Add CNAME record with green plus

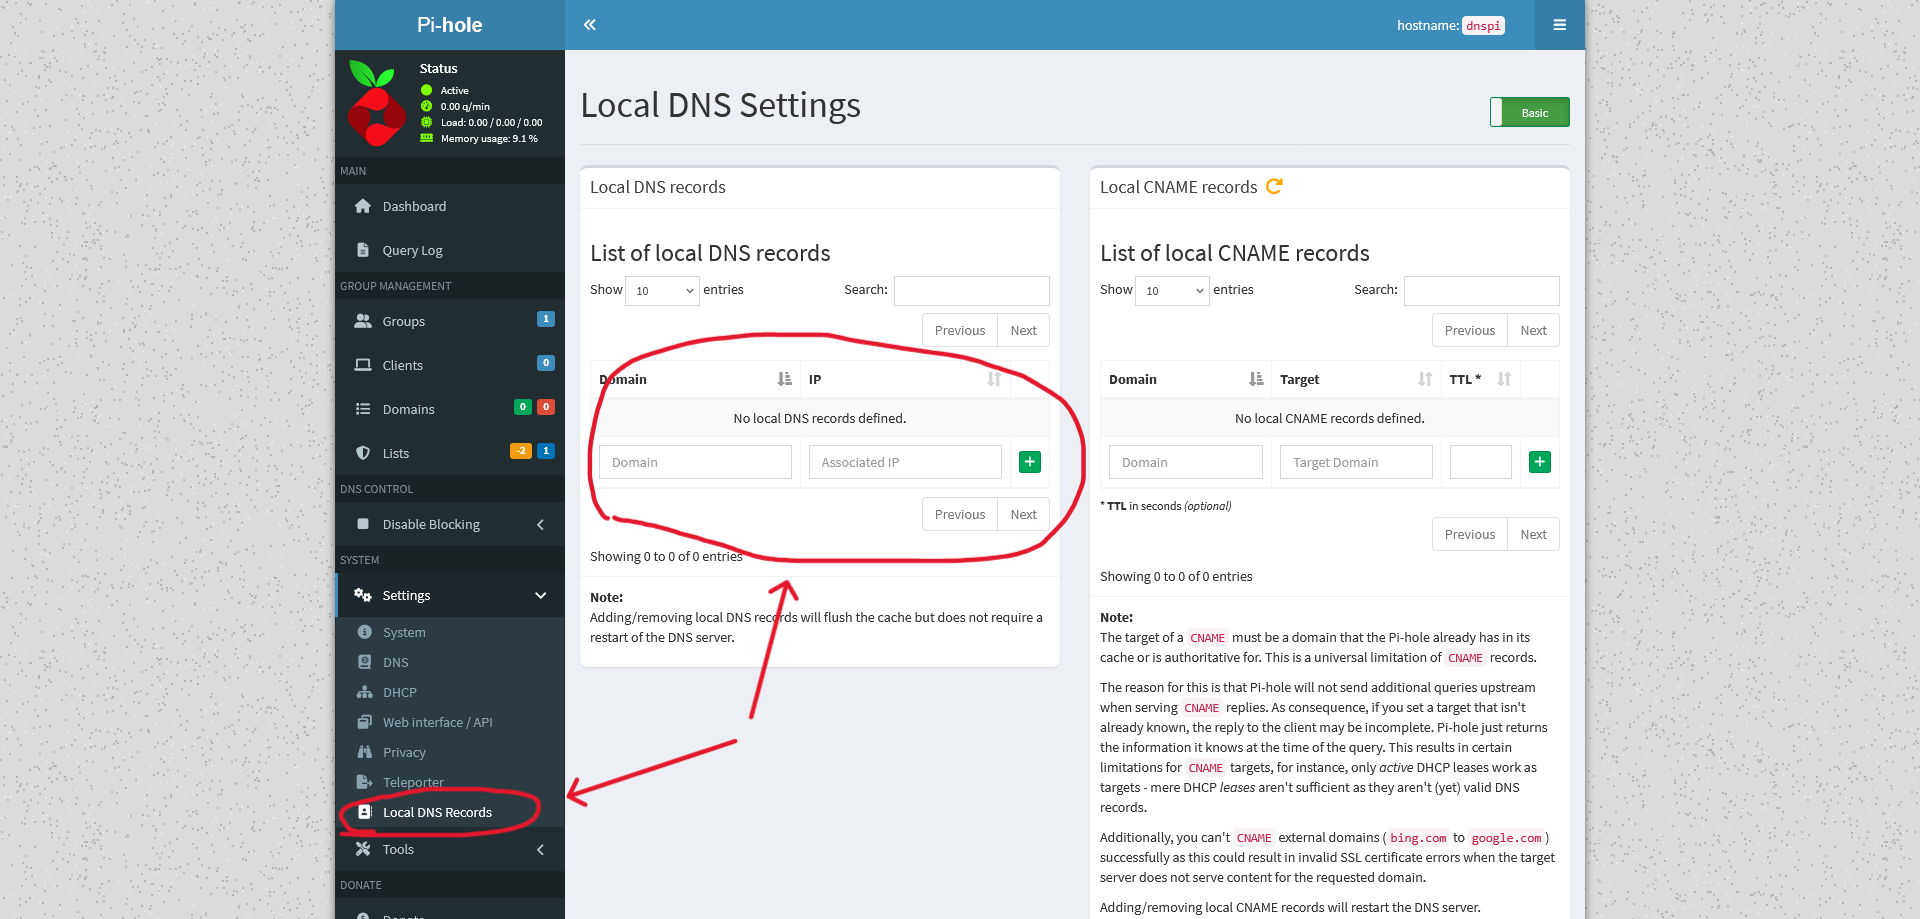1540,462
